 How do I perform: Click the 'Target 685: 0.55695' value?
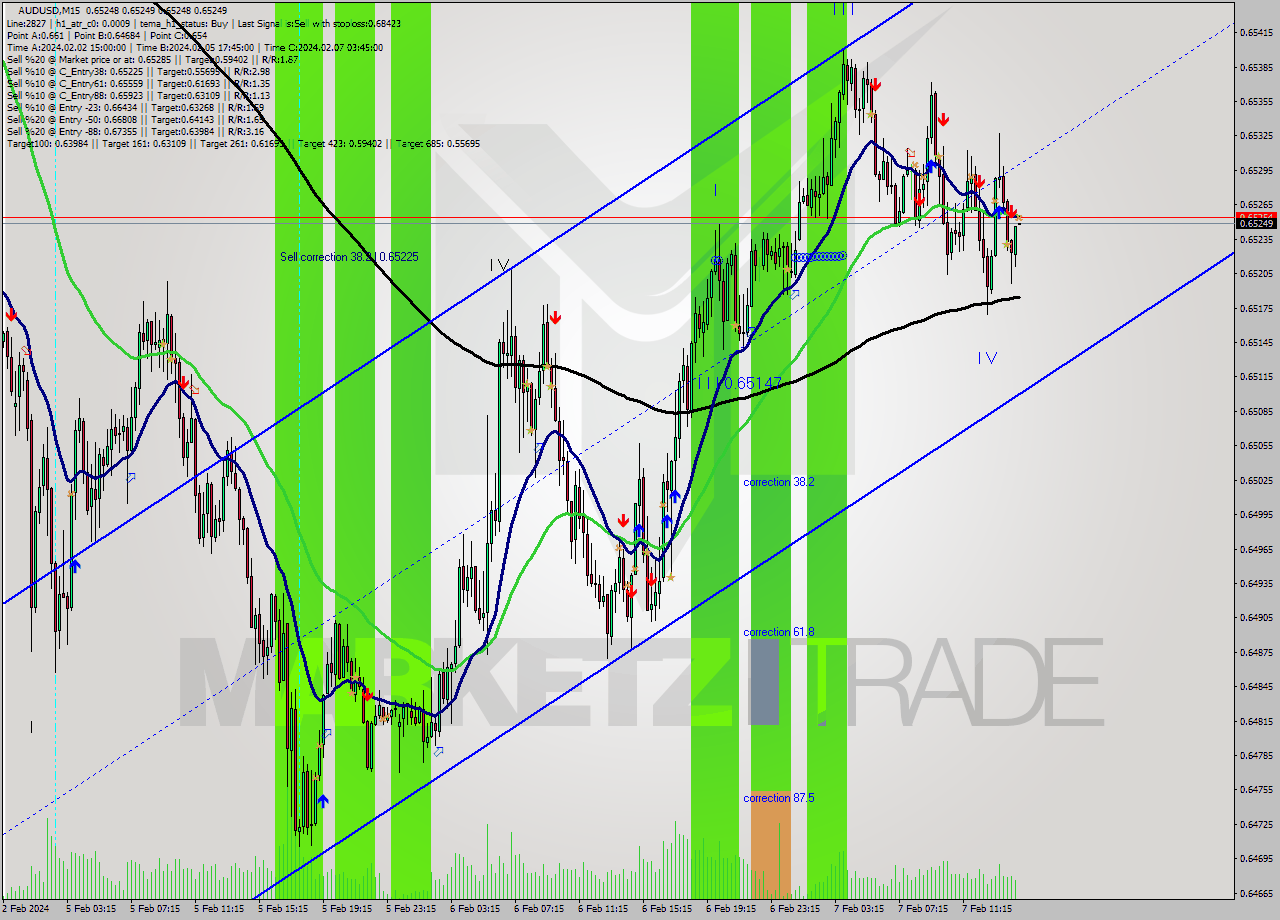[x=438, y=143]
